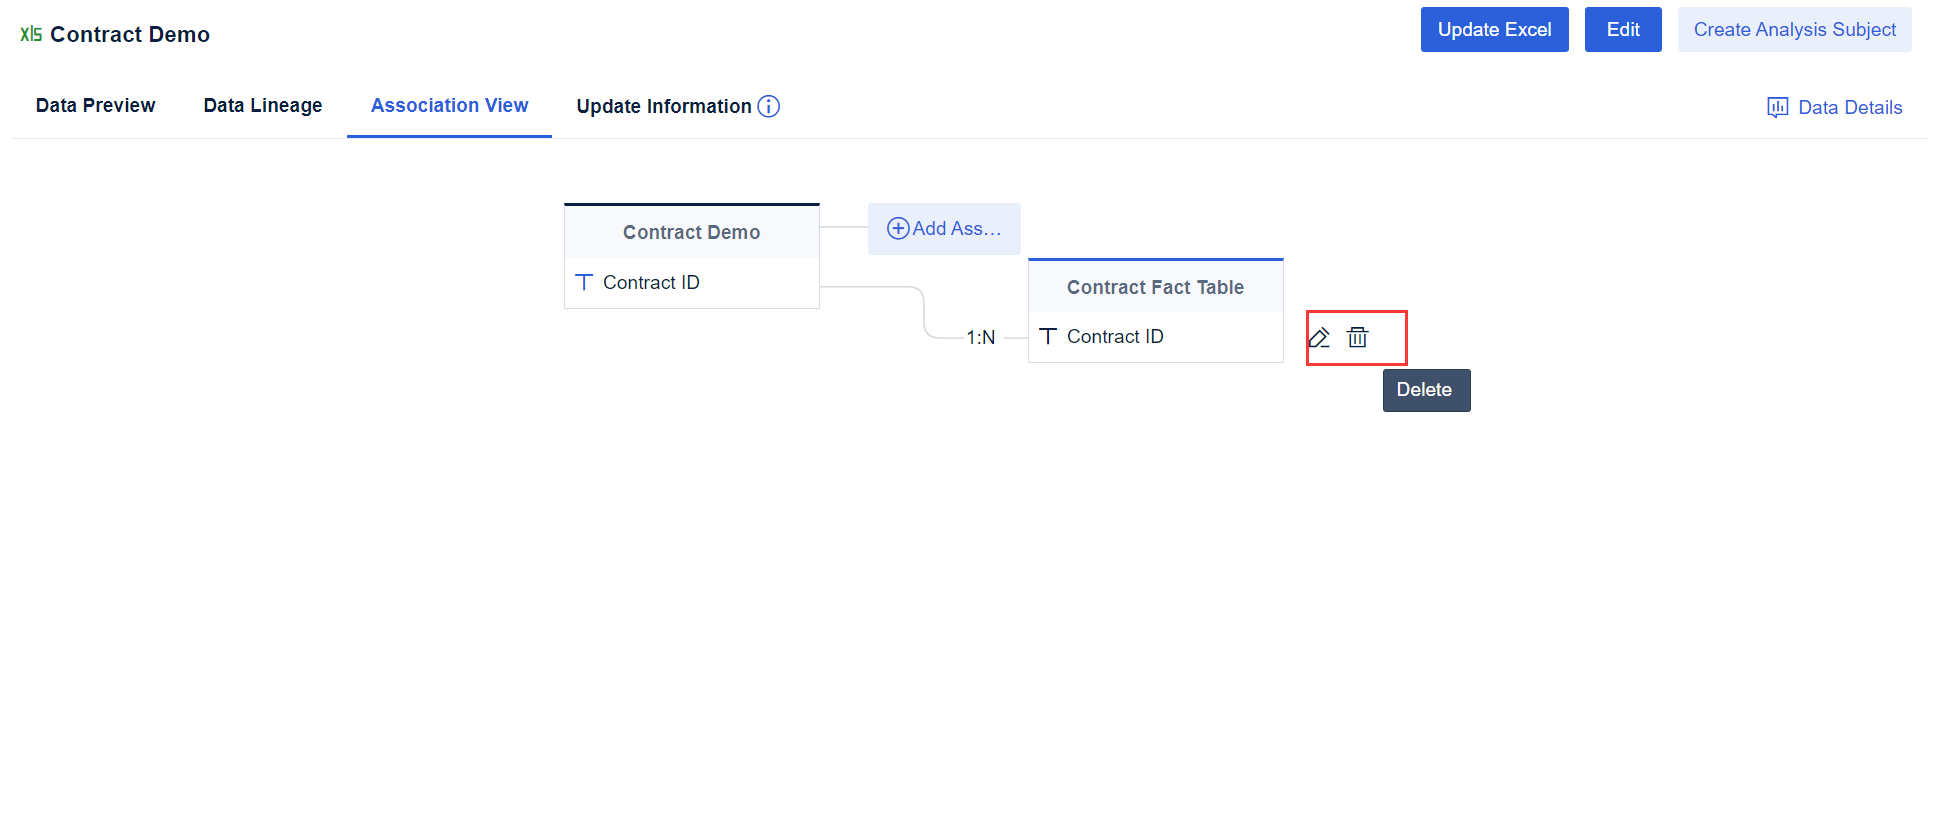Click the Contract Demo table header

[691, 232]
